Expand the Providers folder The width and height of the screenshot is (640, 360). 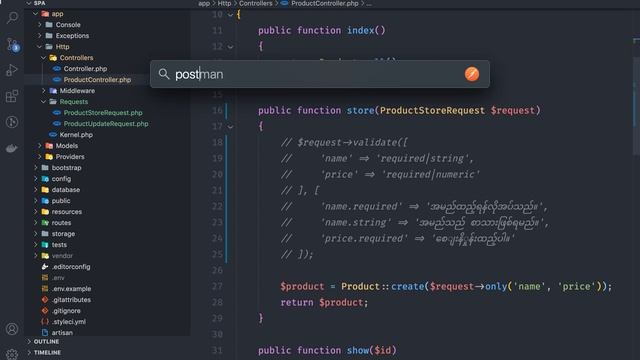[x=40, y=157]
